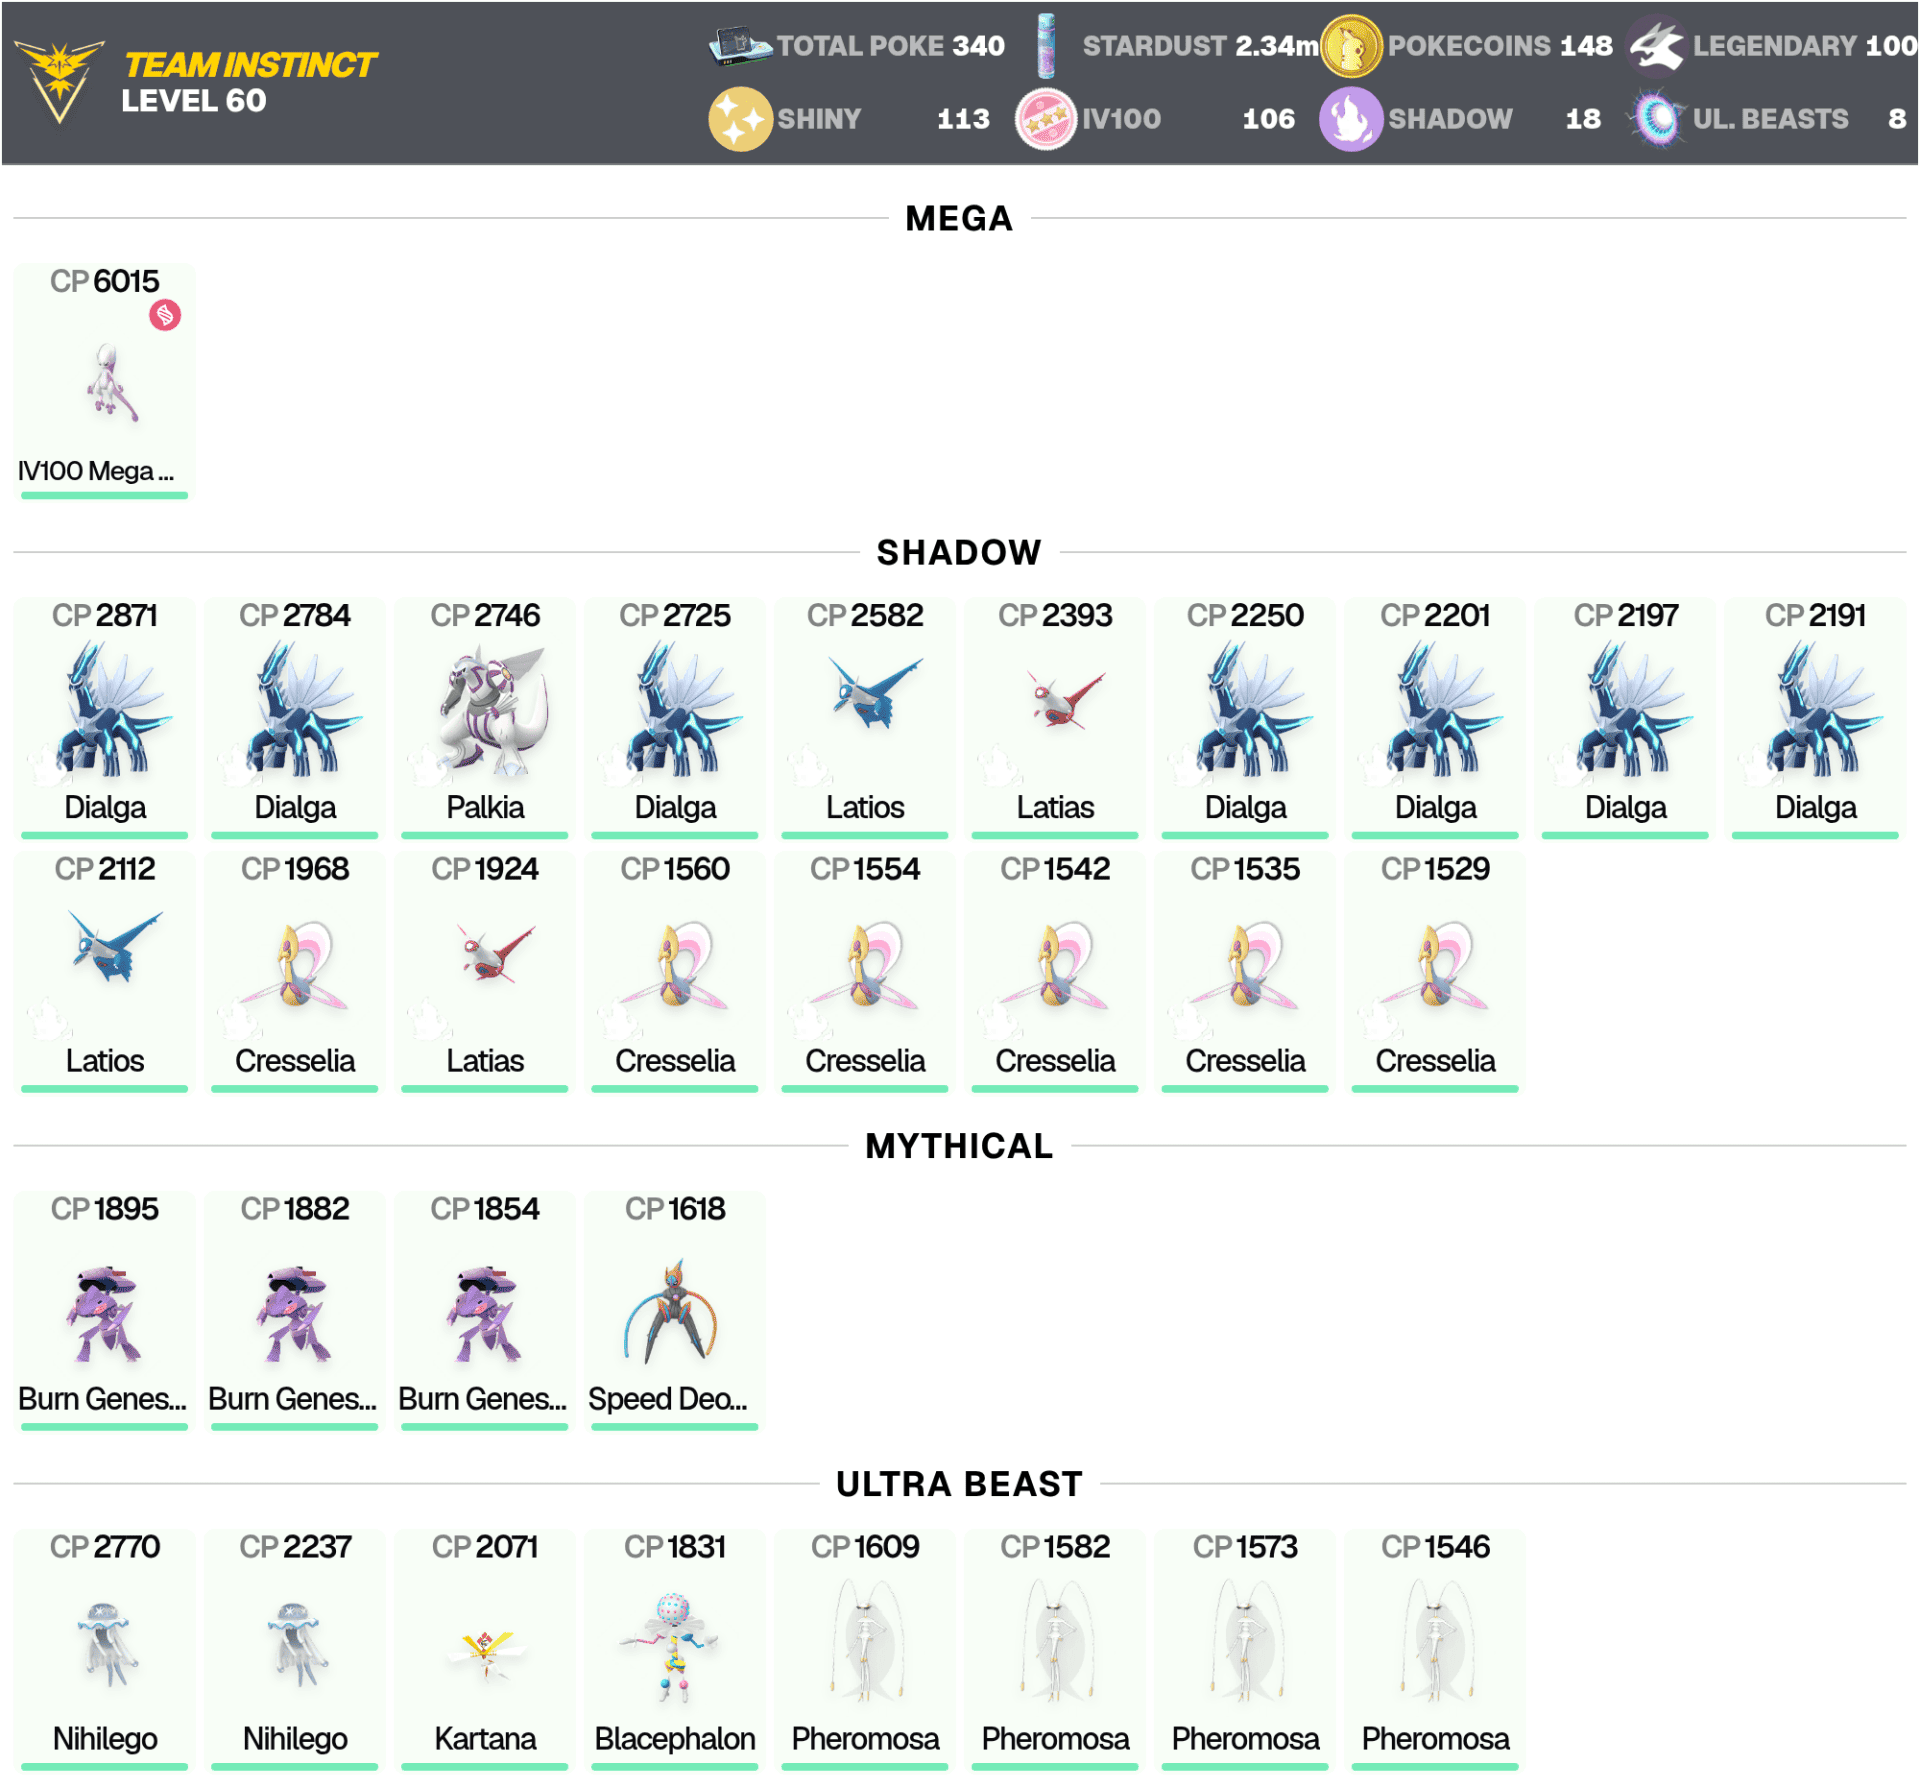Open the Cresselia CP 1529 card
Image resolution: width=1920 pixels, height=1788 pixels.
click(x=1434, y=971)
